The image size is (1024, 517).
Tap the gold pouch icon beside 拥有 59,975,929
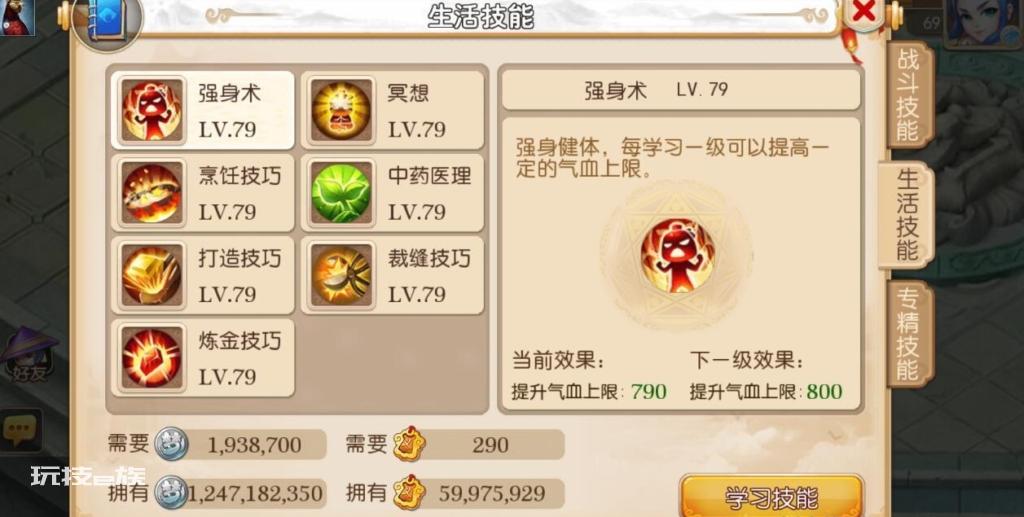[x=409, y=493]
